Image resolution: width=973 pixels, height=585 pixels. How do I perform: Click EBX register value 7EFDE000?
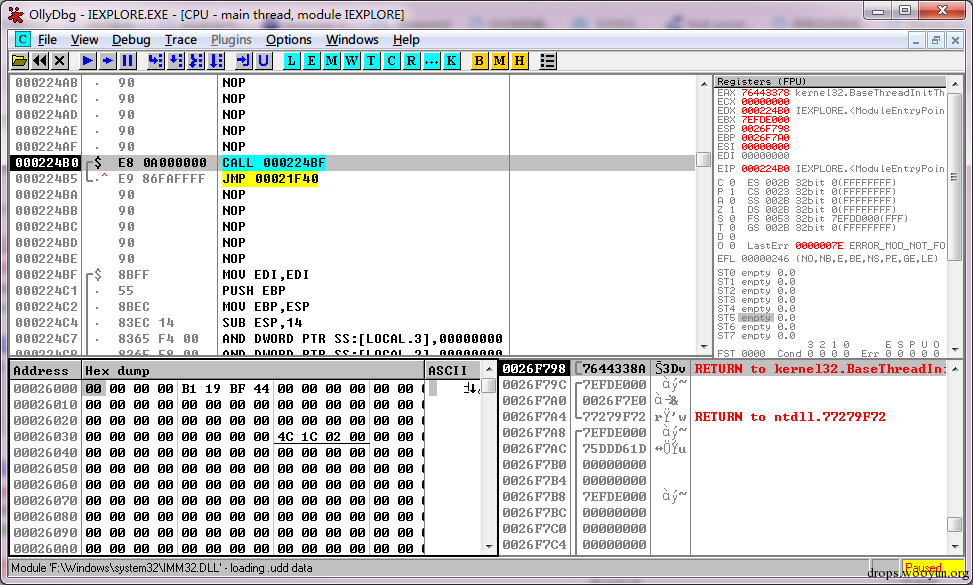(765, 120)
